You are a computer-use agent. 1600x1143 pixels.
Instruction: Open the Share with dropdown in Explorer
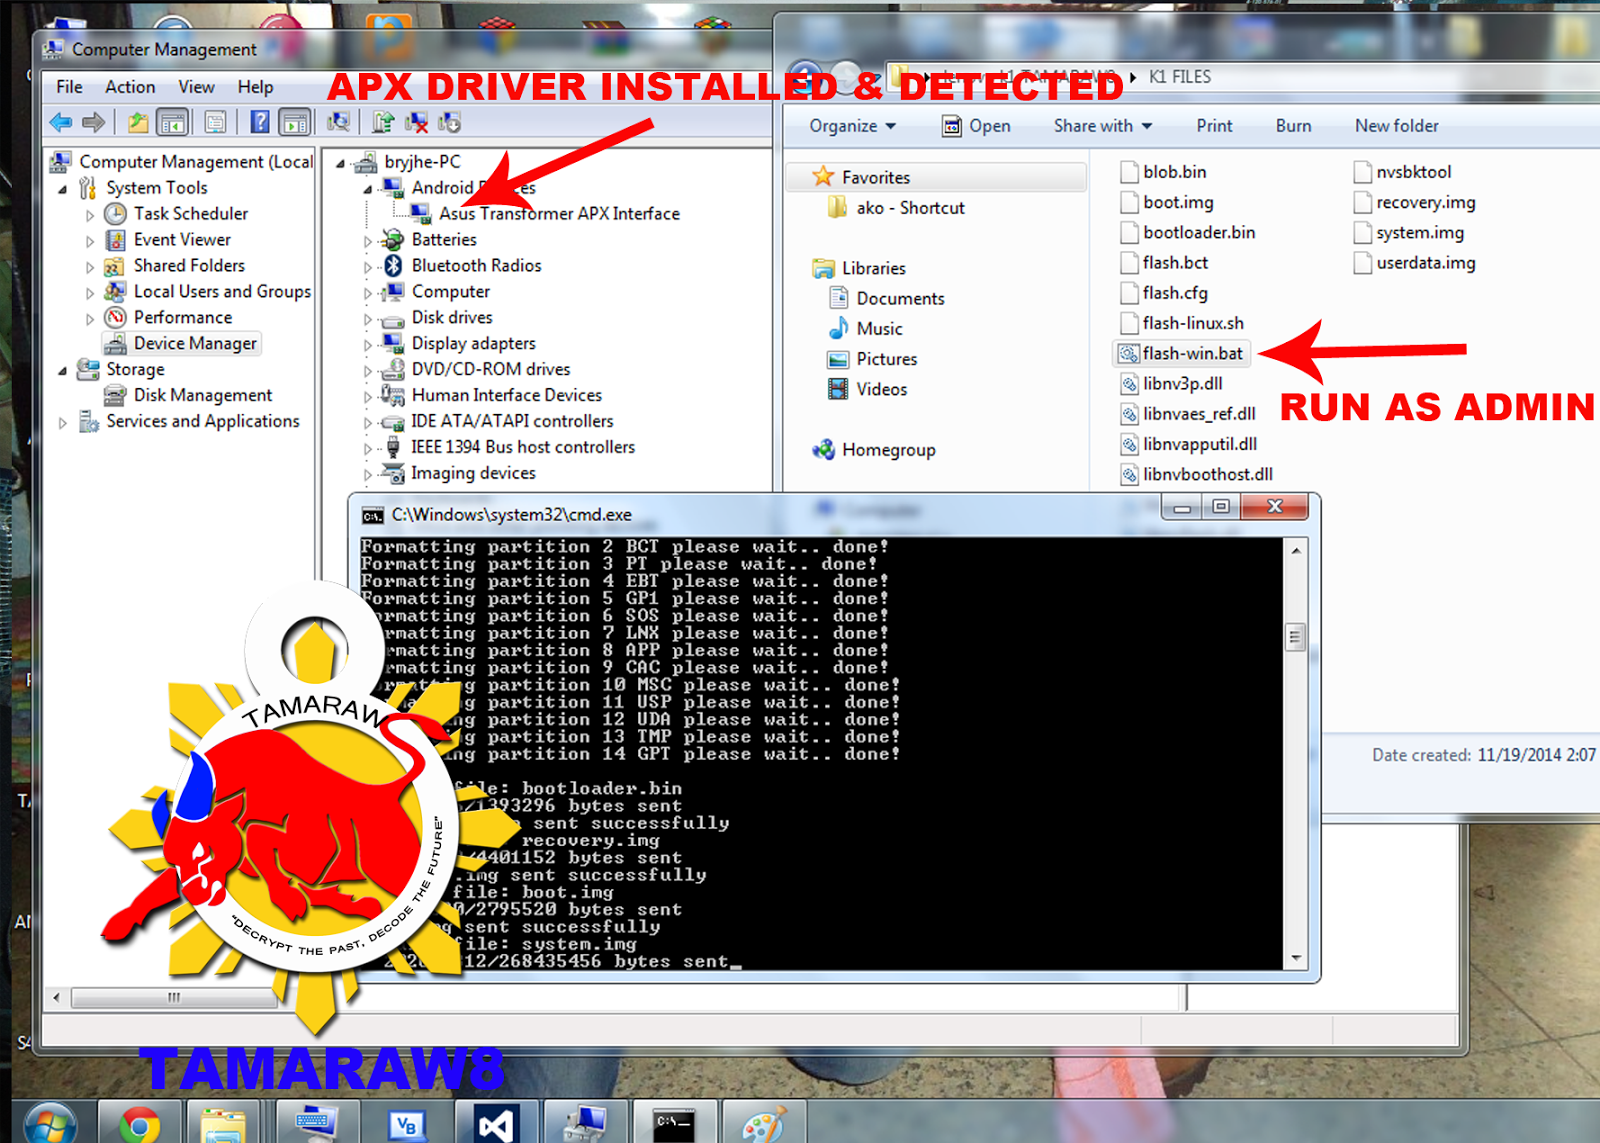tap(1102, 126)
